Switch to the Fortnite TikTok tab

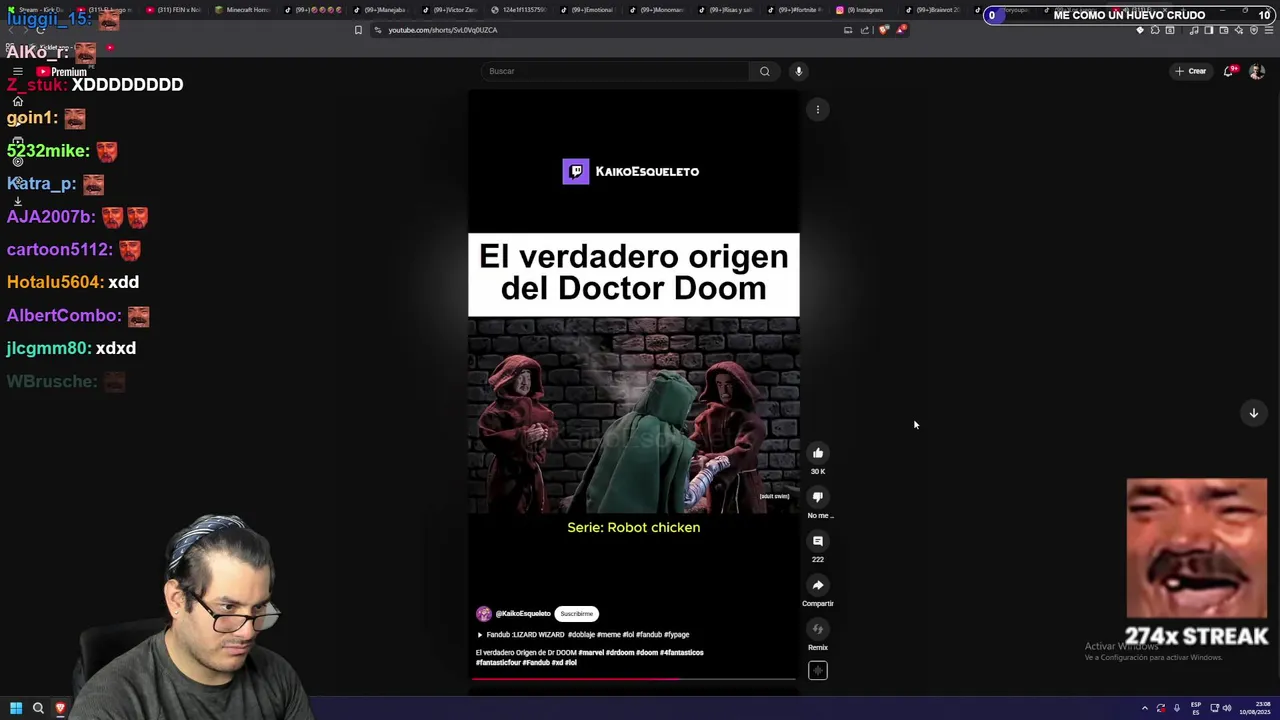[795, 10]
